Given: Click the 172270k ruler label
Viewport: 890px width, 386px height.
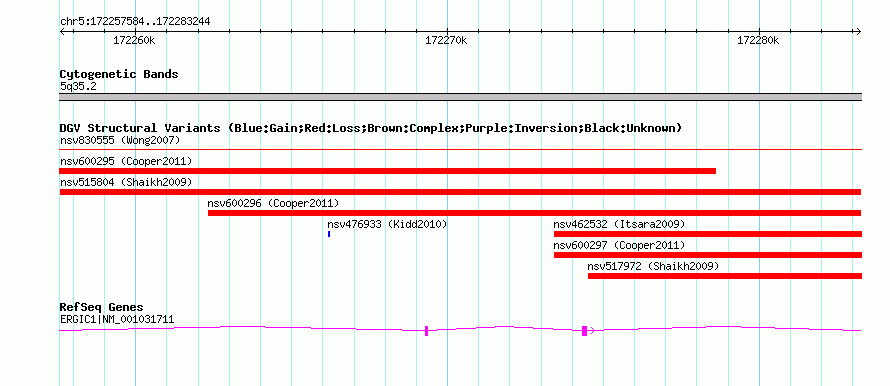Looking at the screenshot, I should pyautogui.click(x=447, y=40).
